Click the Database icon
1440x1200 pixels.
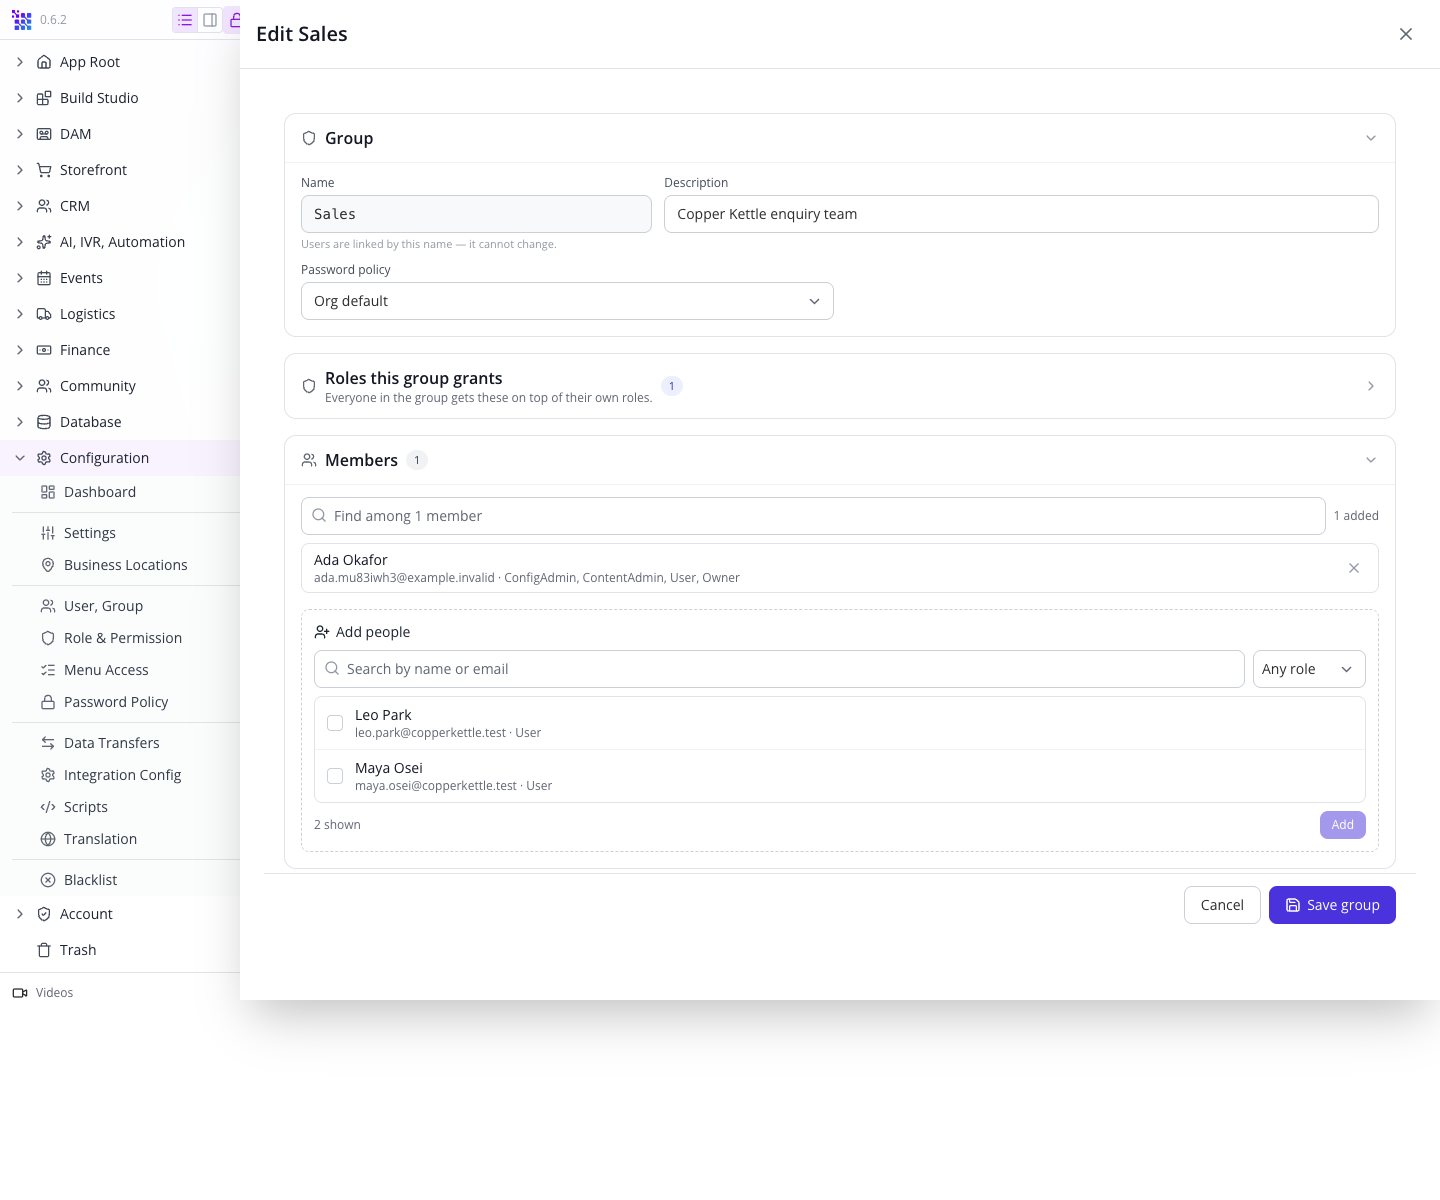pyautogui.click(x=44, y=422)
